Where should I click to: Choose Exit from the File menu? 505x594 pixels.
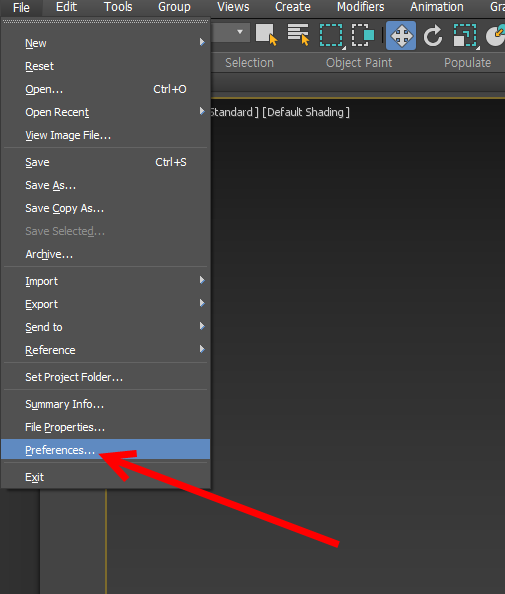[106, 477]
